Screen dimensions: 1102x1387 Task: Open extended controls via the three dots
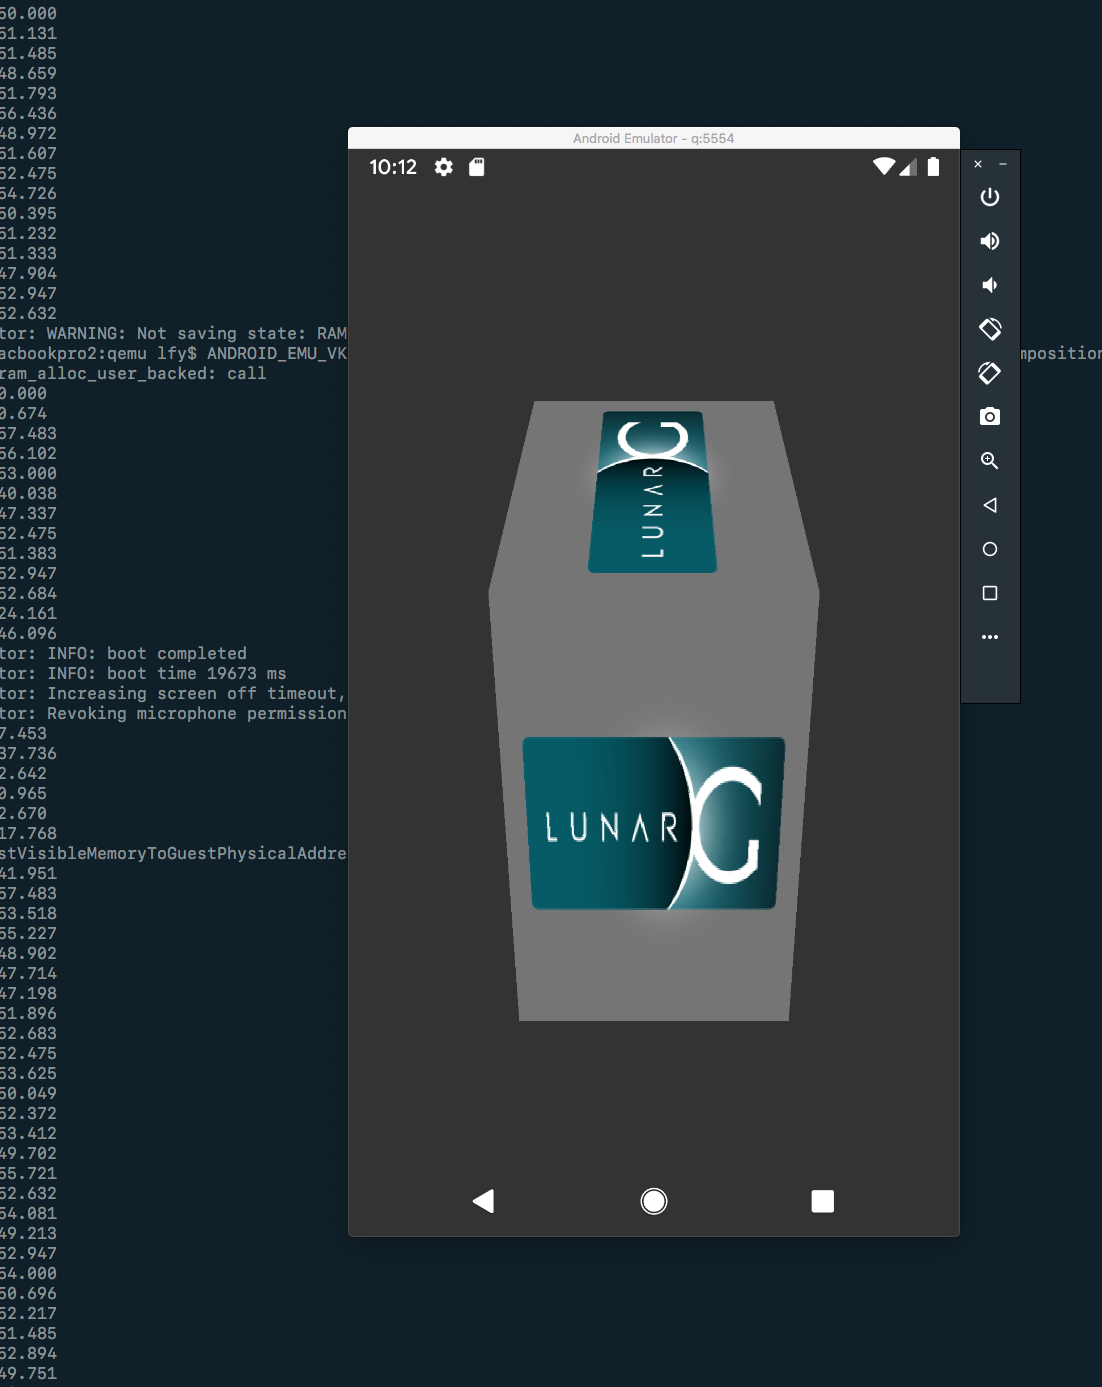pyautogui.click(x=990, y=637)
